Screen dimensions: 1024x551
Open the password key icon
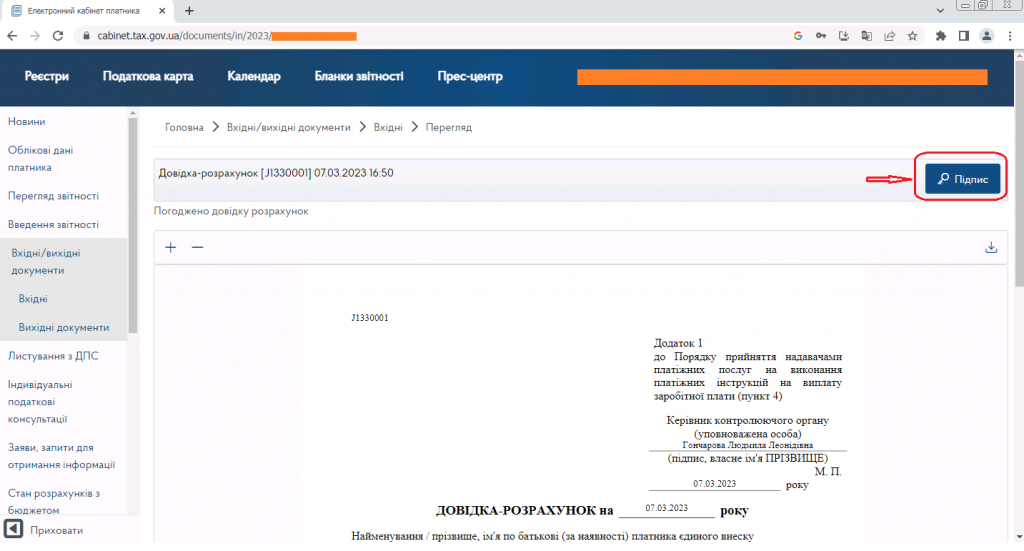click(x=821, y=36)
